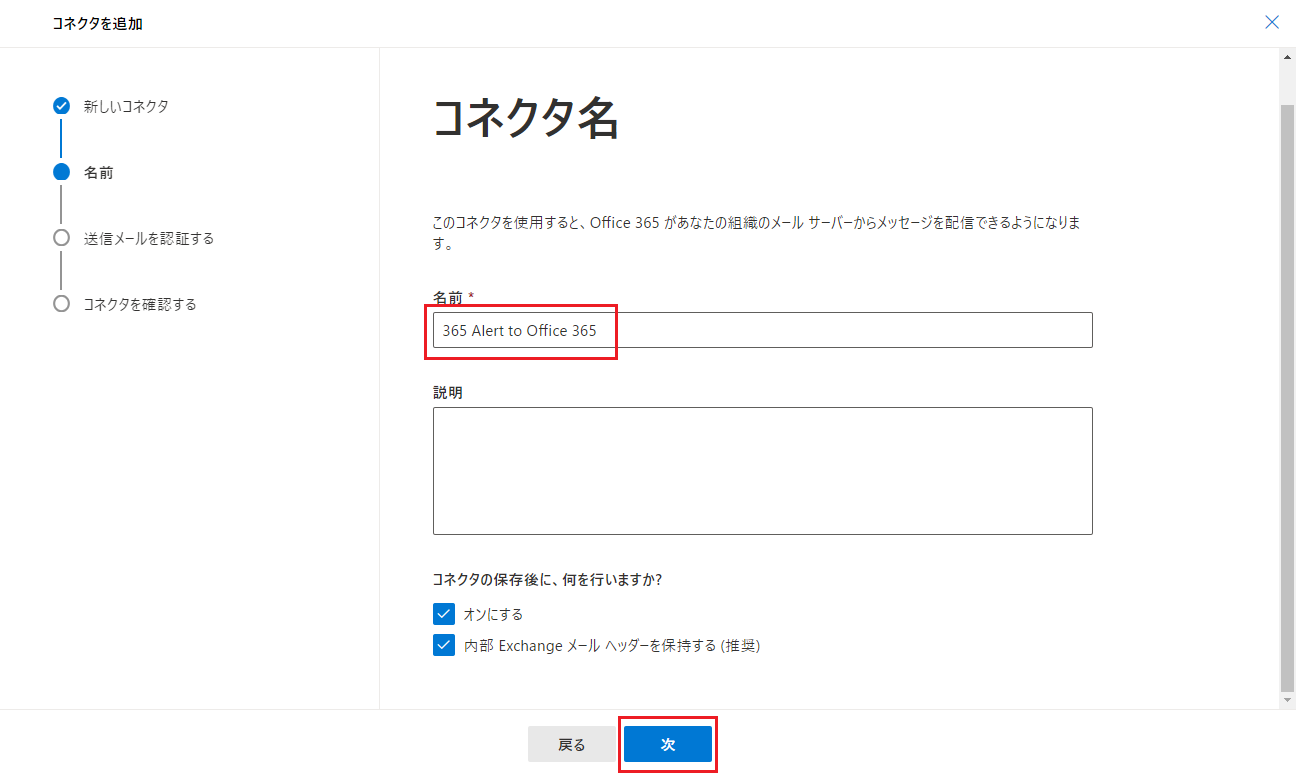
Task: Click the empty circle marker for コネクタを確認する
Action: point(61,304)
